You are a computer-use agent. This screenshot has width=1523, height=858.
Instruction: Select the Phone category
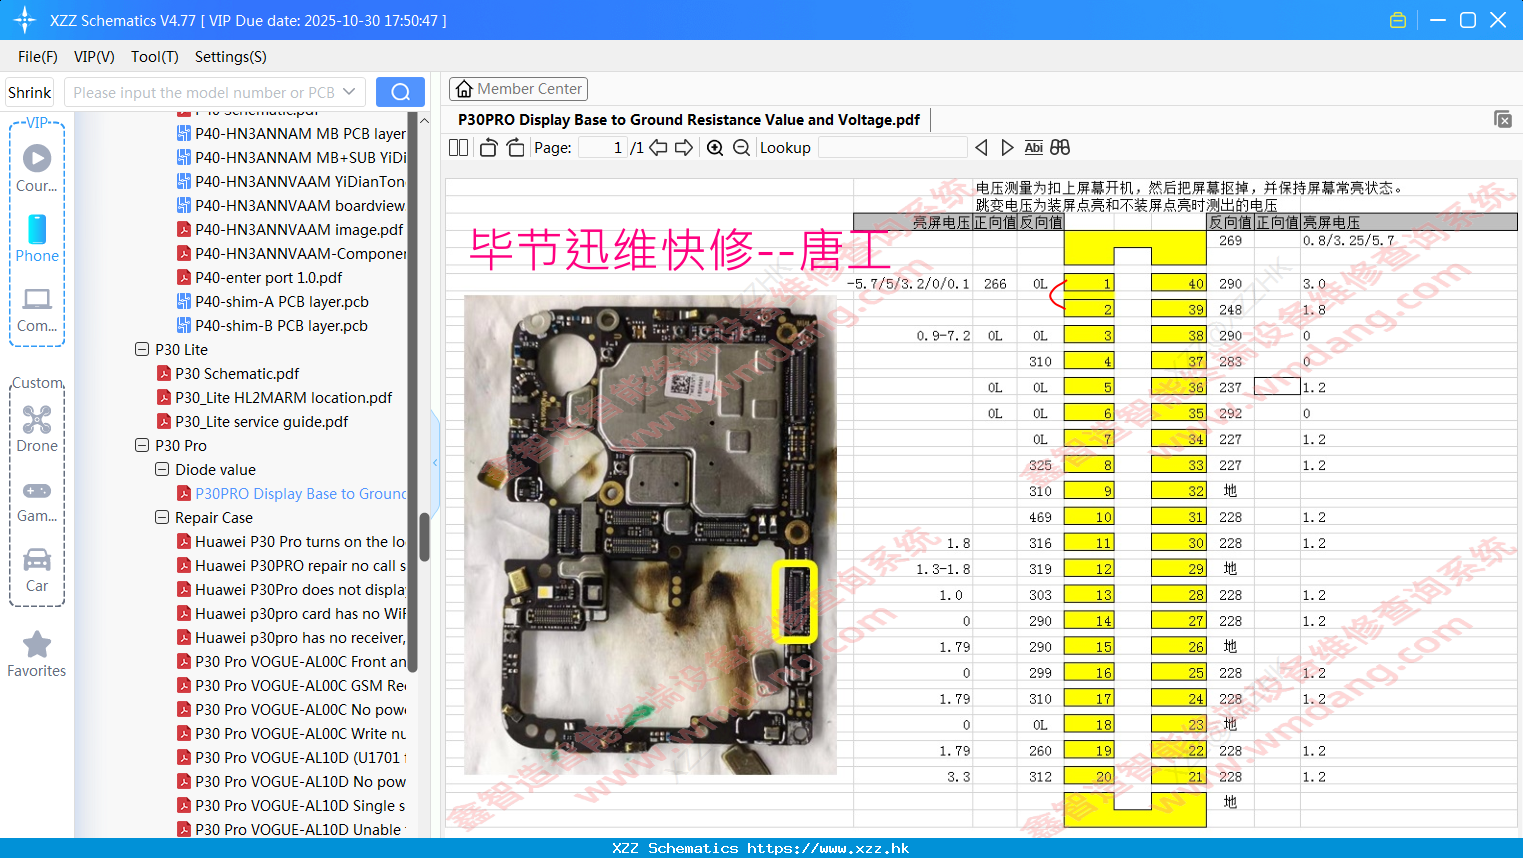(x=37, y=238)
